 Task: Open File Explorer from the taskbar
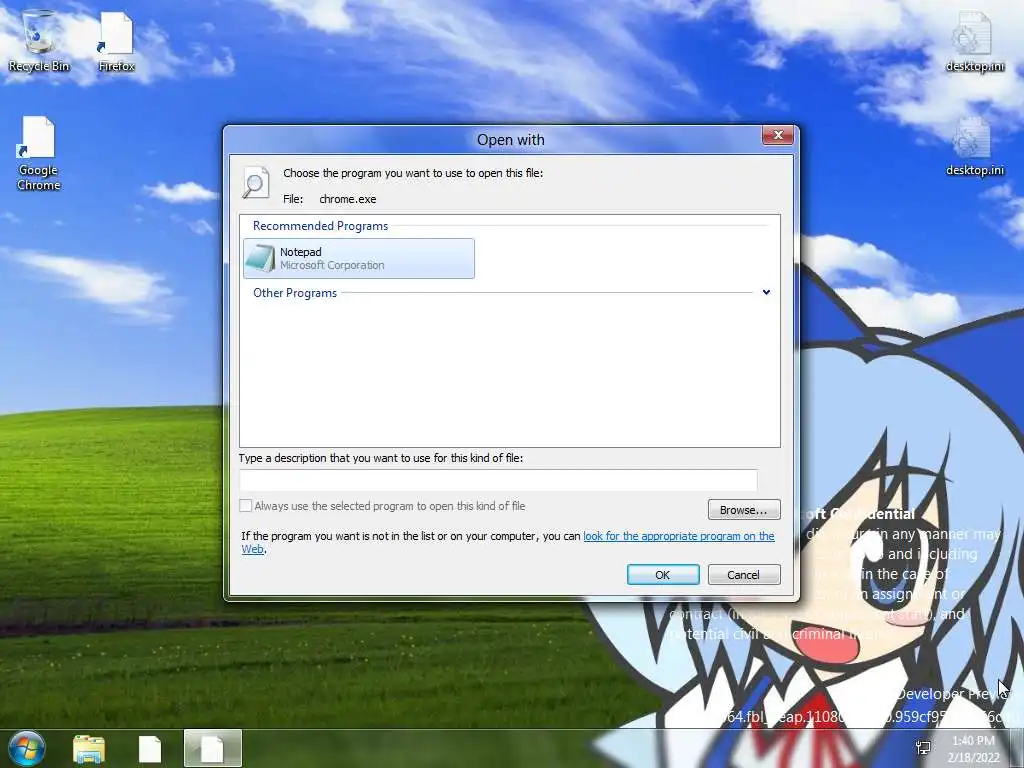tap(89, 749)
